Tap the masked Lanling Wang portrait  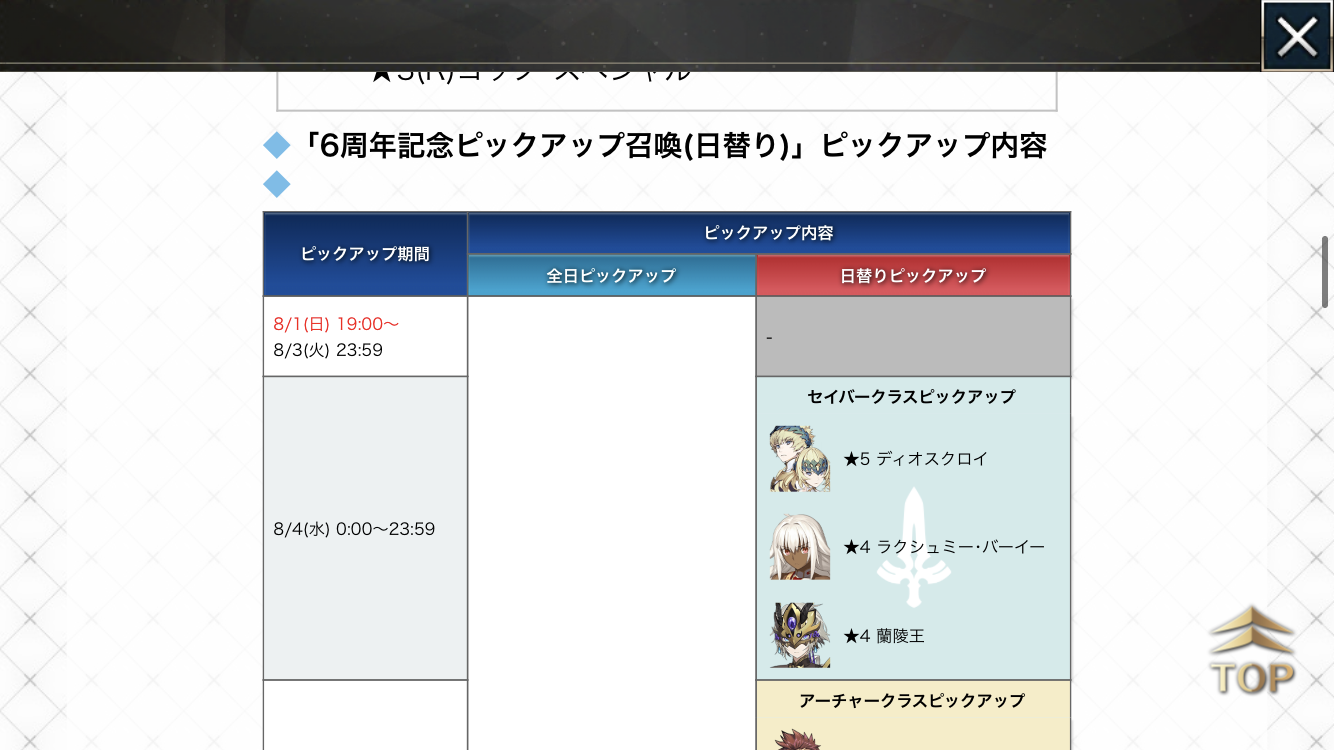800,635
